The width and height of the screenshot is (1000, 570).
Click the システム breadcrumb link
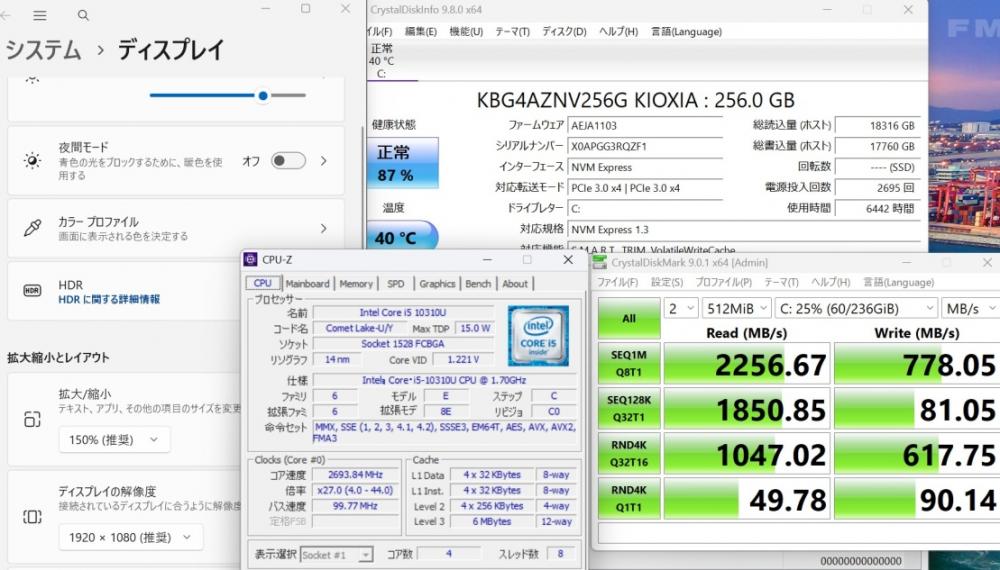coord(43,50)
